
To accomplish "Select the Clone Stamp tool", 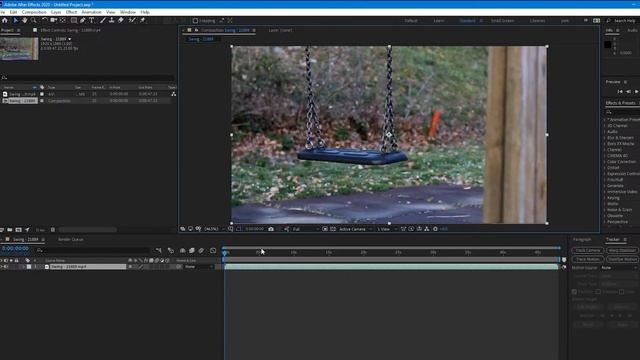I will (111, 20).
